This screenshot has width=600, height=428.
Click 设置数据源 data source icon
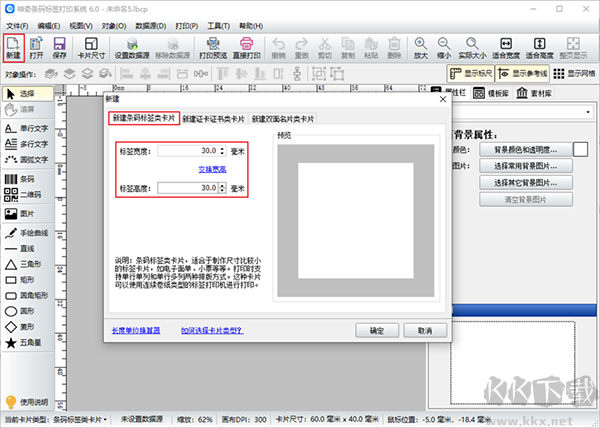point(132,48)
